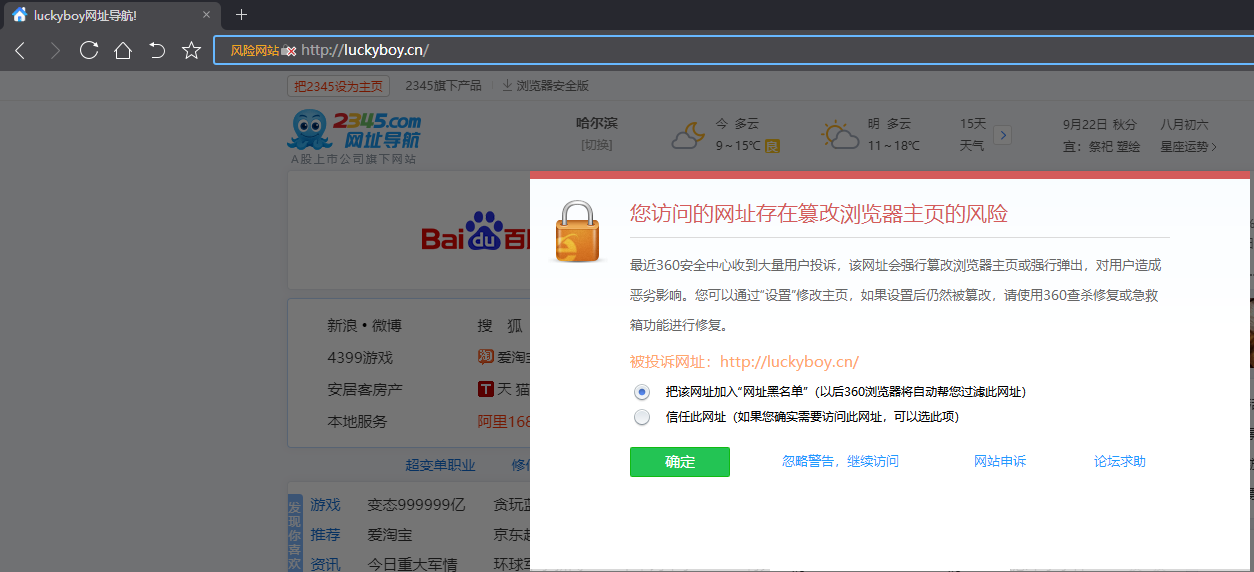Open the browser home page icon

click(122, 50)
